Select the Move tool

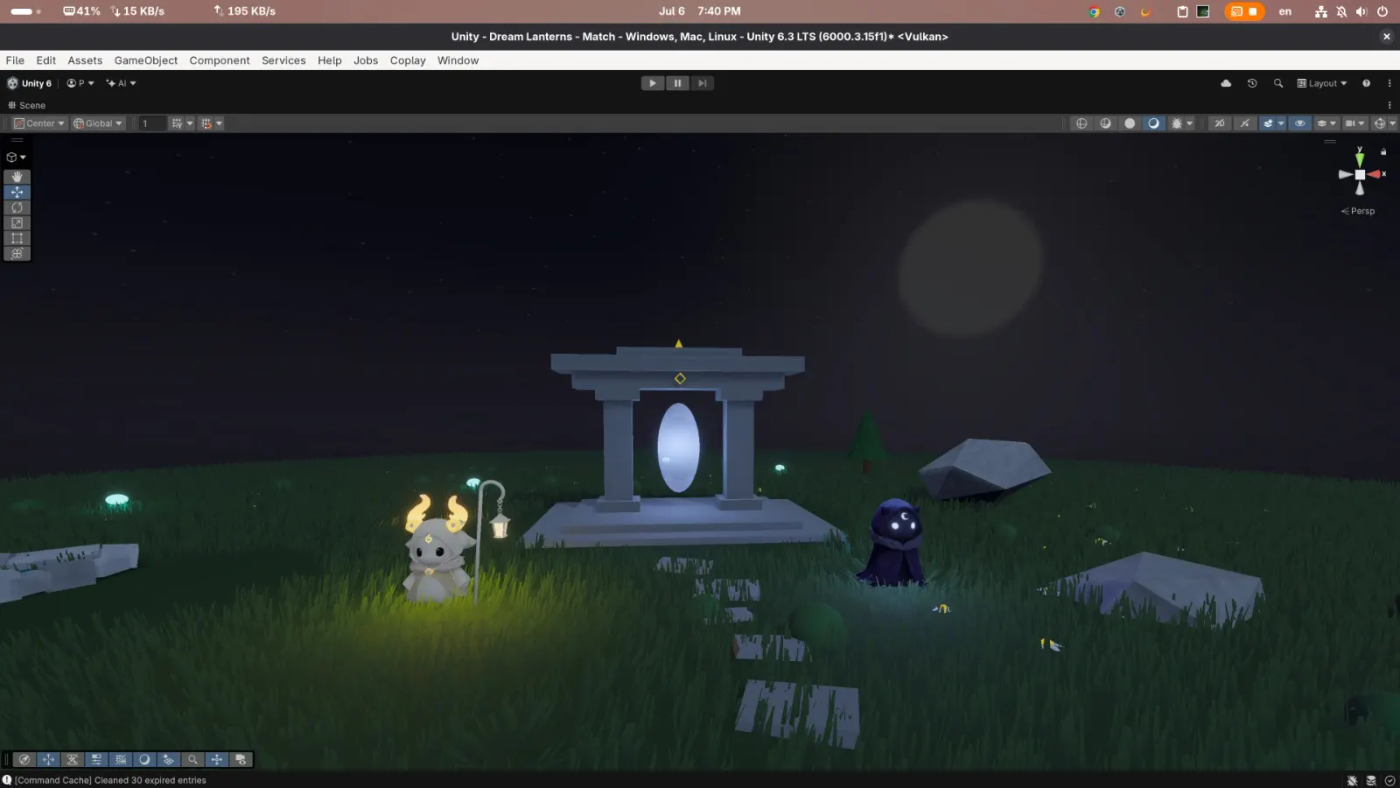pos(17,192)
